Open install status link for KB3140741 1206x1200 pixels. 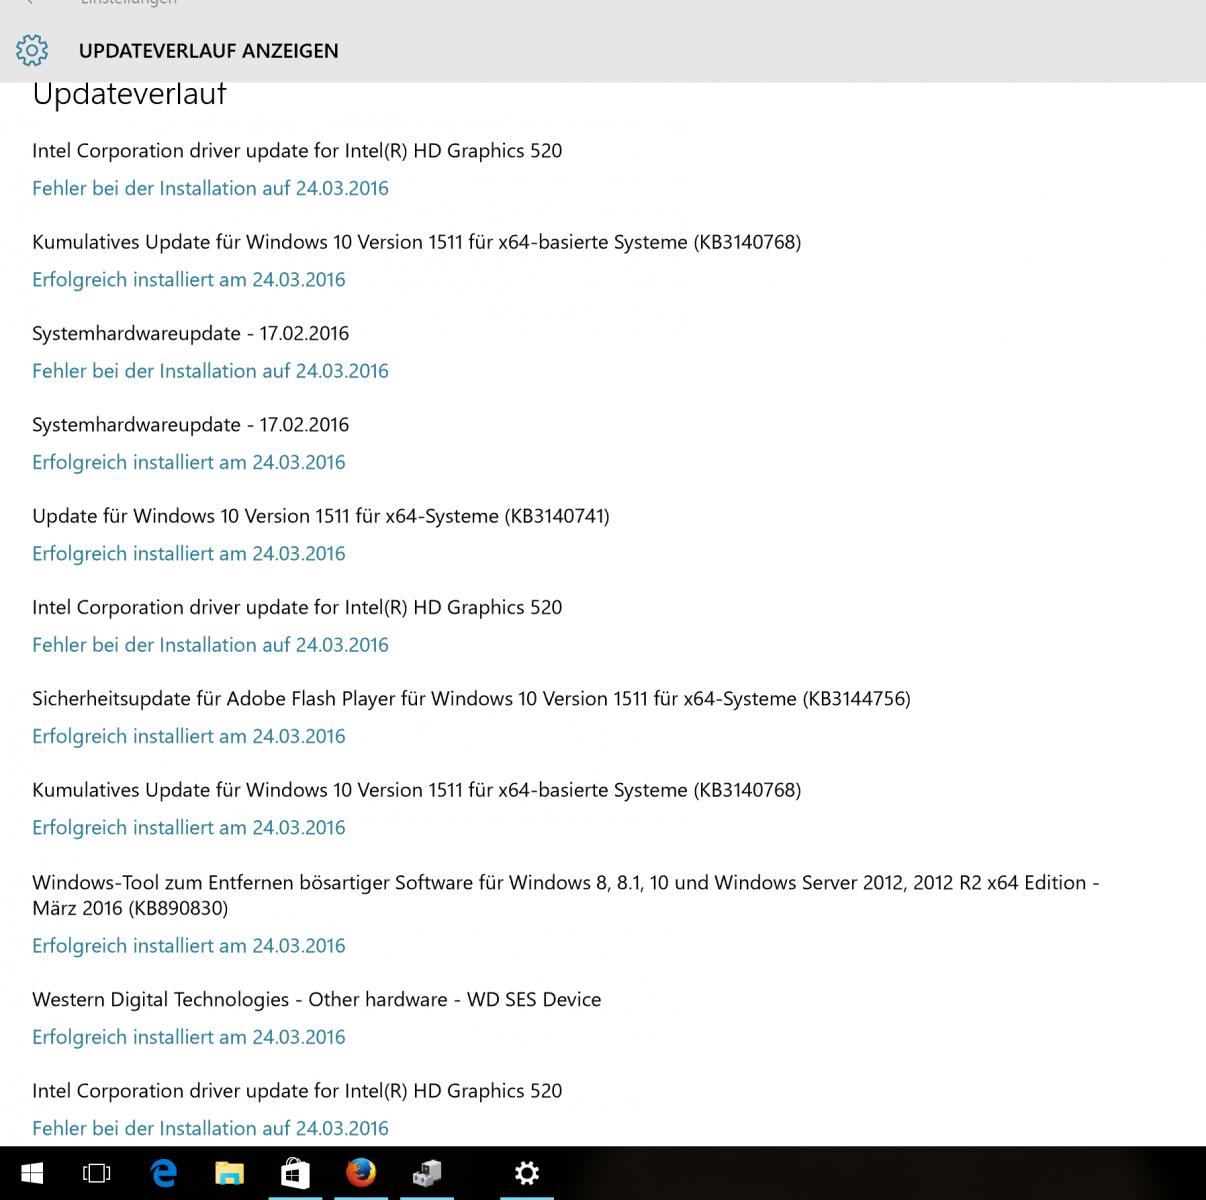(x=188, y=553)
